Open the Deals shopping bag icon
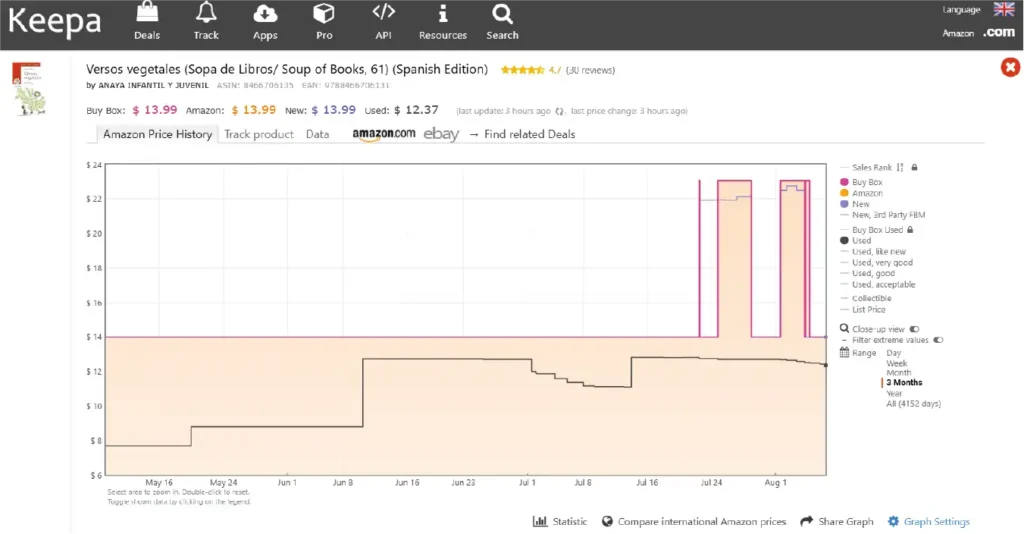The width and height of the screenshot is (1024, 534). point(147,12)
